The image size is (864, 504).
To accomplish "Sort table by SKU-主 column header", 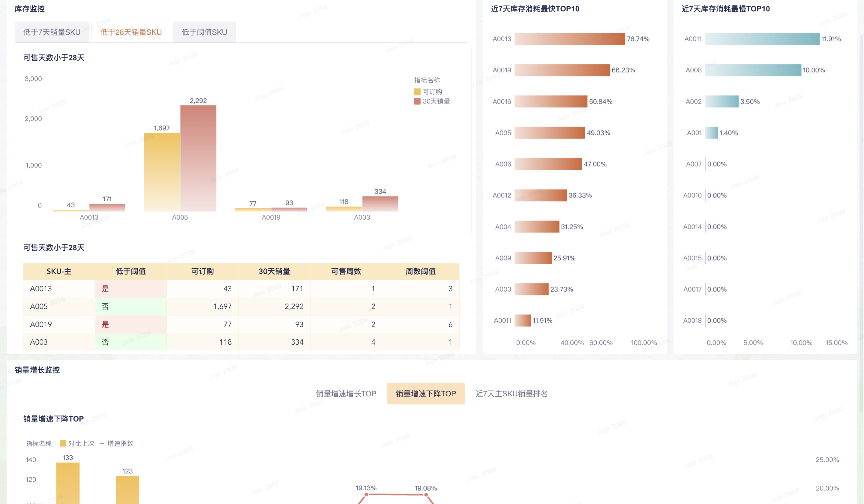I will [59, 271].
